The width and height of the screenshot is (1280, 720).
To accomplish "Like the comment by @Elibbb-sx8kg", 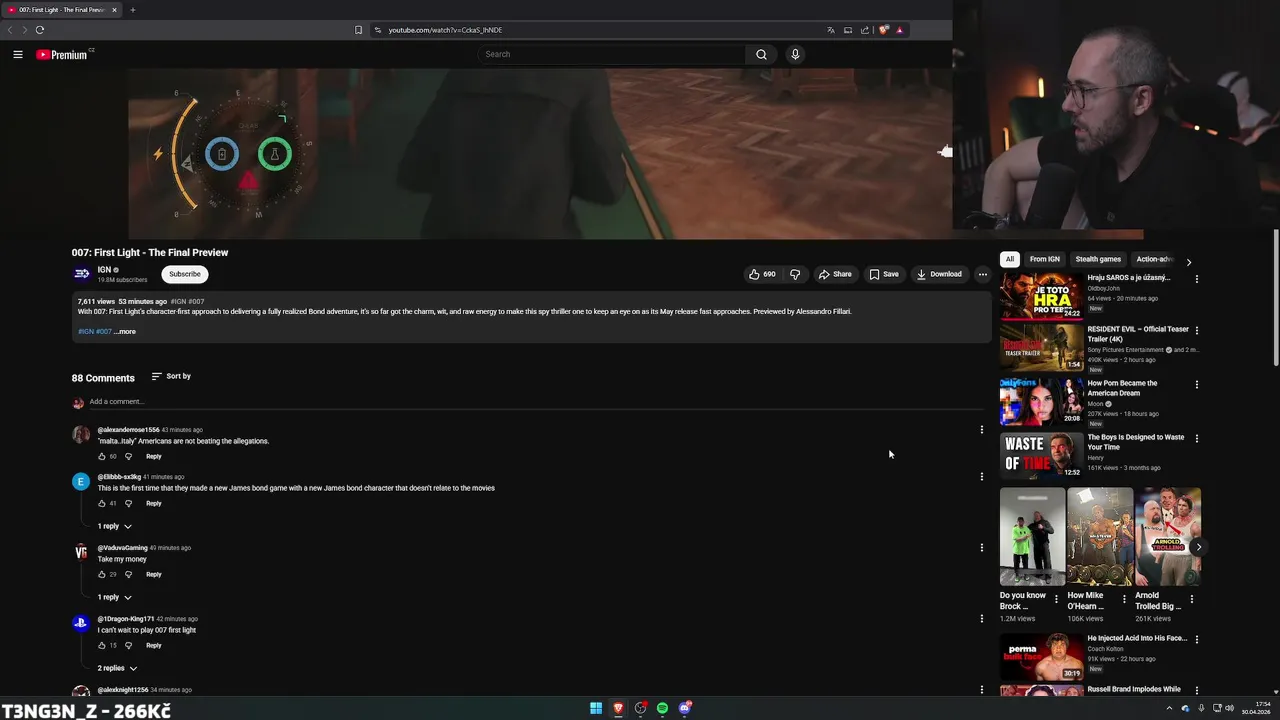I will point(102,504).
